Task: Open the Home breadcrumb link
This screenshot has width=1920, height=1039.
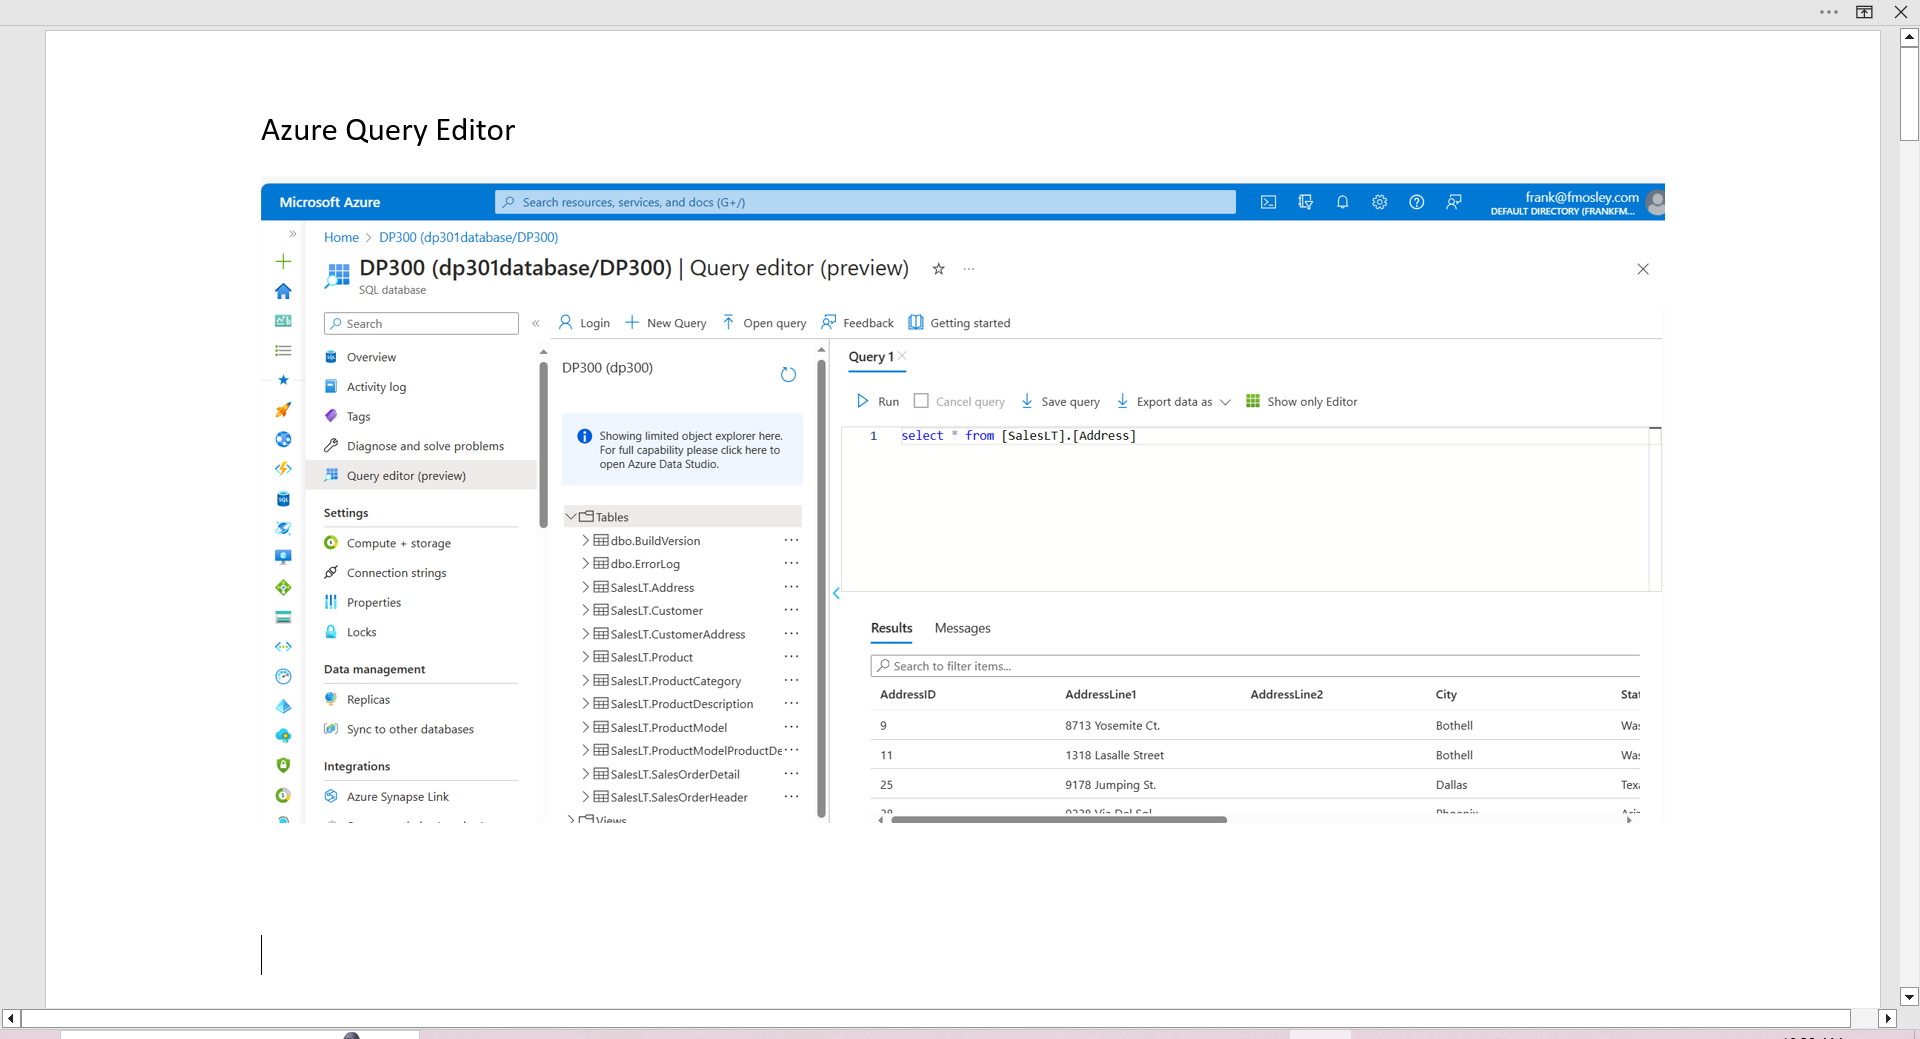Action: coord(341,237)
